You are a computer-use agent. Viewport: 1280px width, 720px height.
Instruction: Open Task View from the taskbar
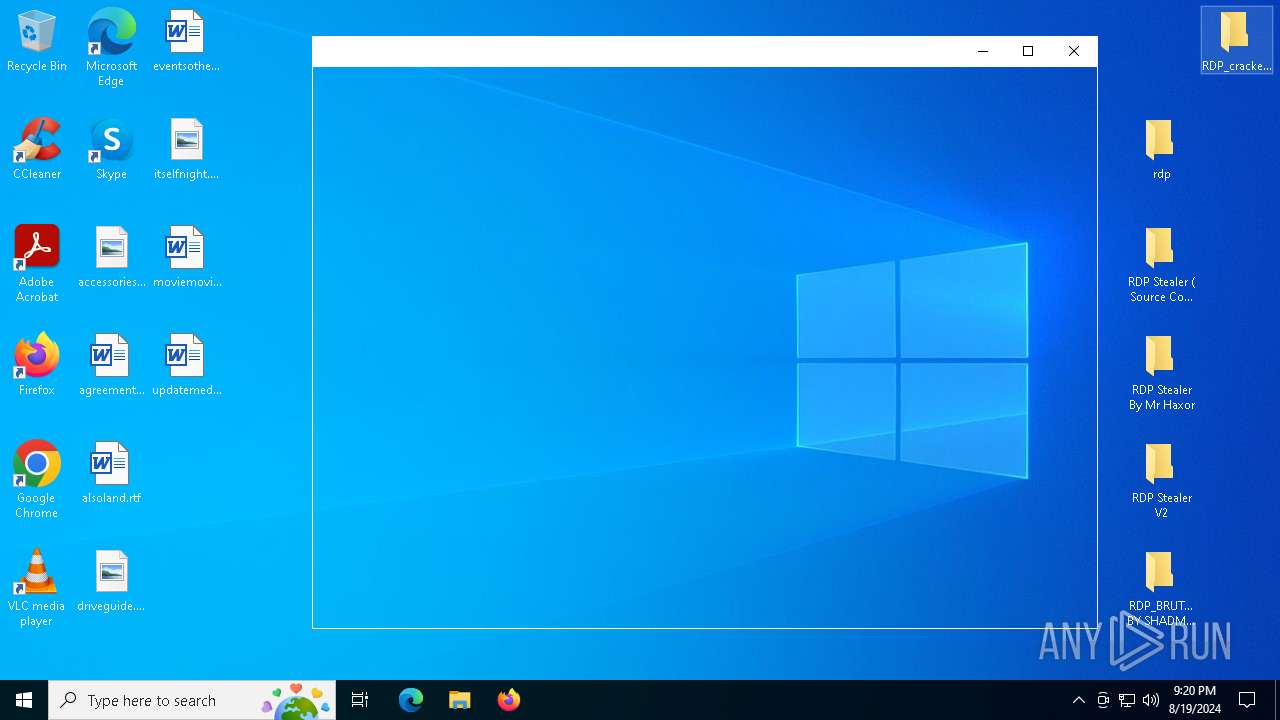coord(360,700)
